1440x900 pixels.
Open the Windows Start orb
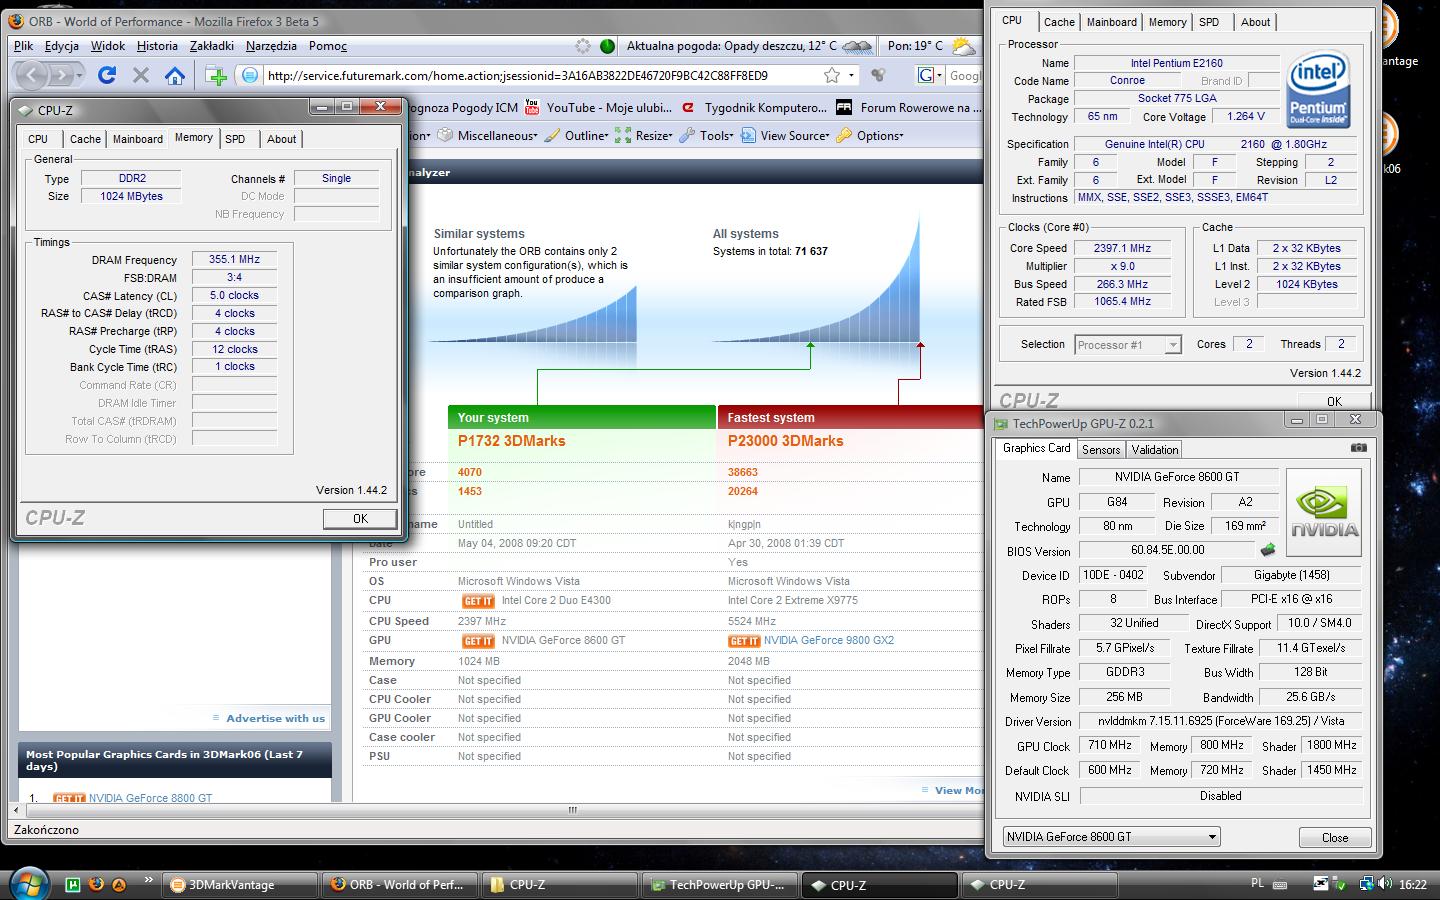pos(27,884)
